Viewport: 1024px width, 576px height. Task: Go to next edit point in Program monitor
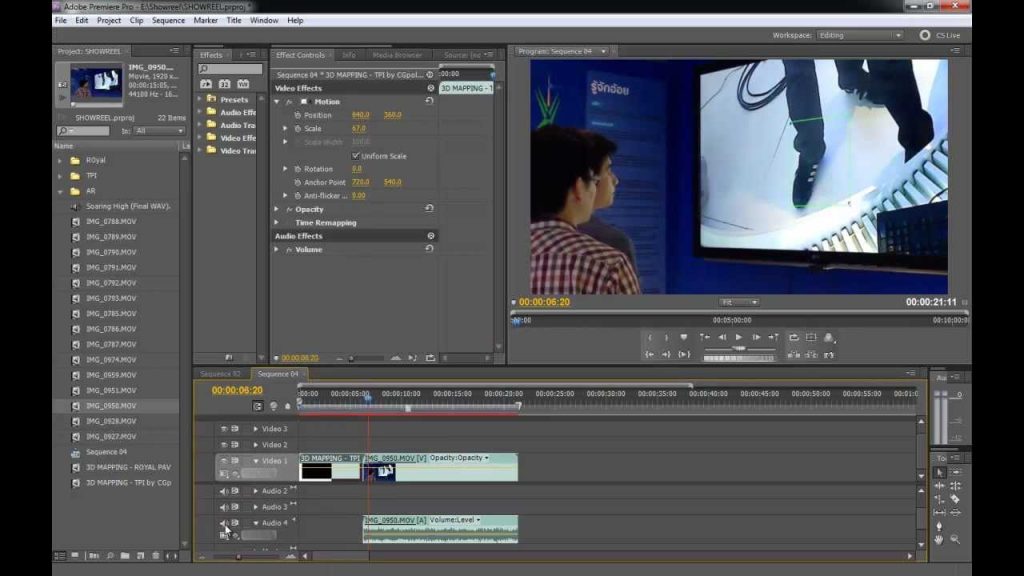773,338
